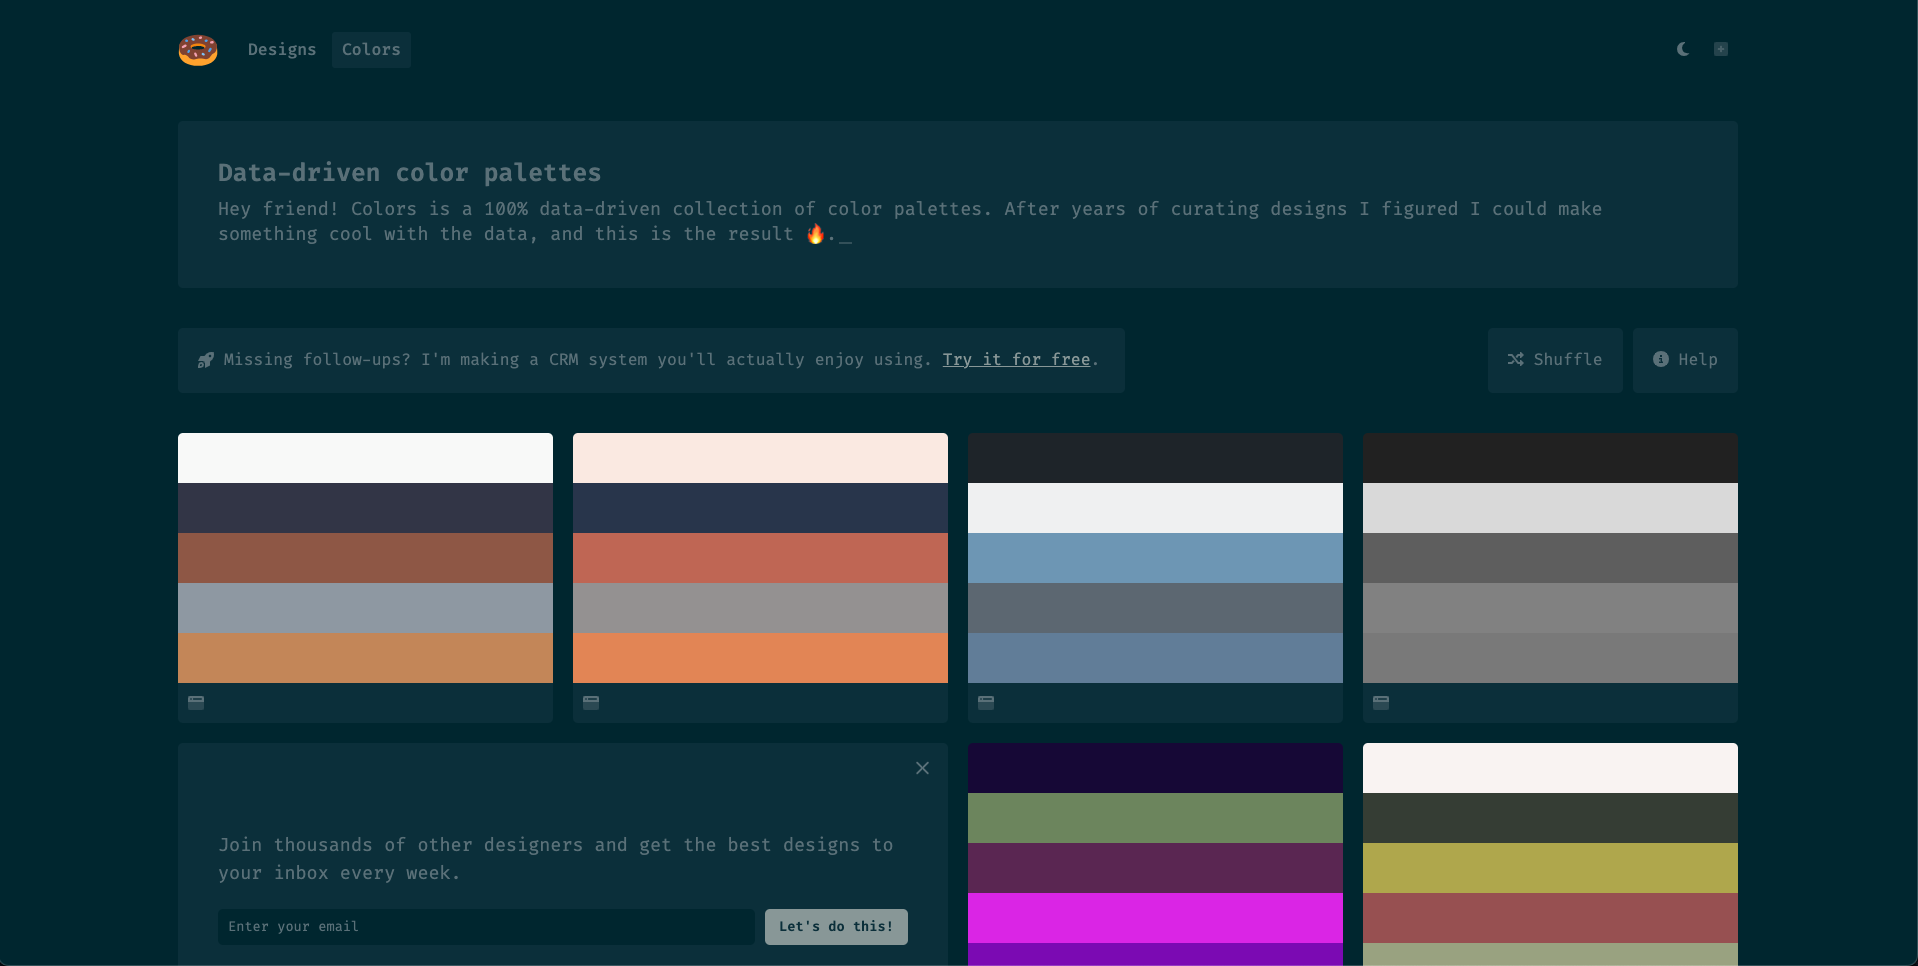Pick the bright orange stripe in second palette
1918x966 pixels.
tap(760, 658)
